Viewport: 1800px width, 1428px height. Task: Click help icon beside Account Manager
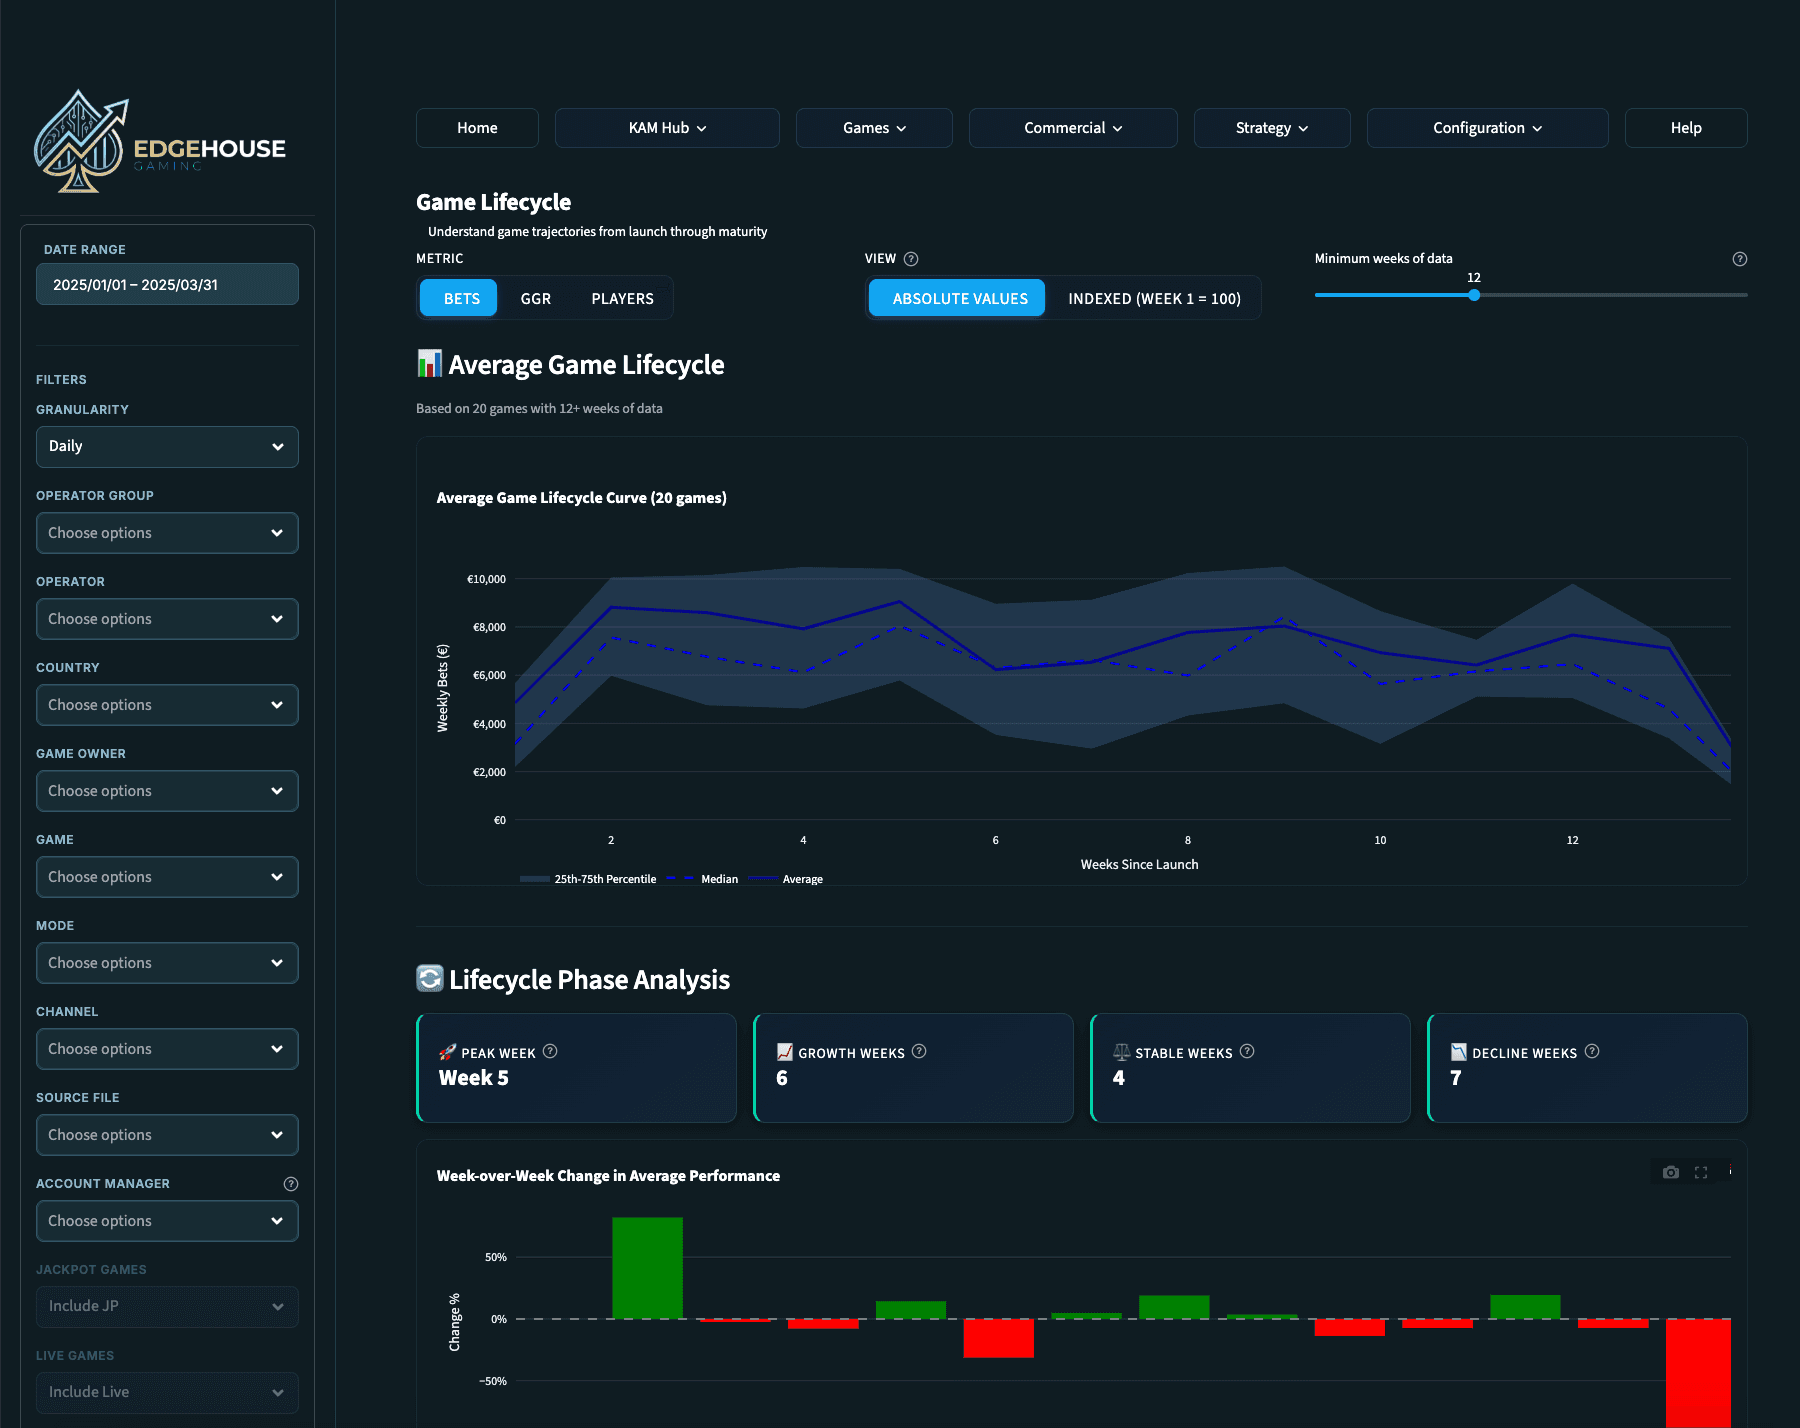coord(291,1184)
